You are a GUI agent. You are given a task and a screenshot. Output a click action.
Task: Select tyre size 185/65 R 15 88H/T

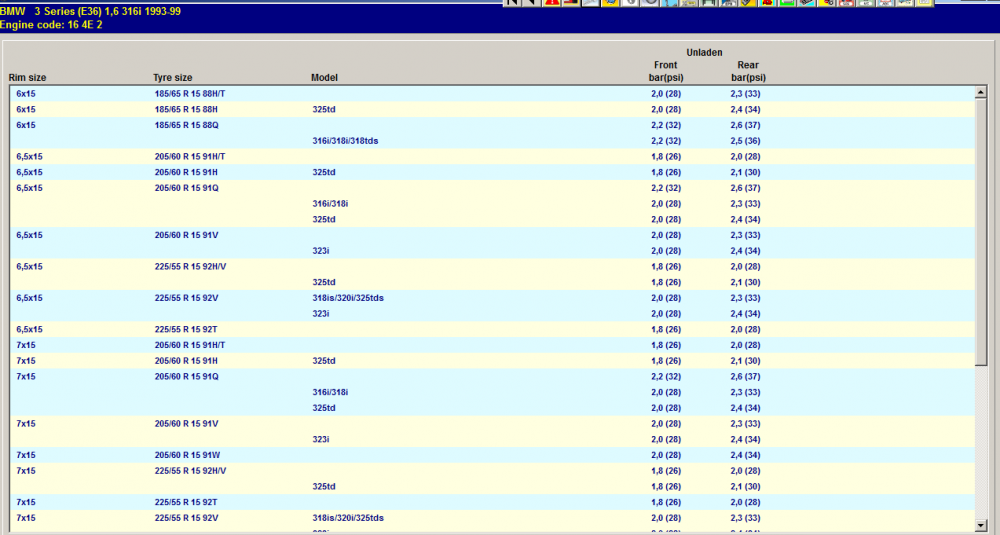(x=189, y=94)
